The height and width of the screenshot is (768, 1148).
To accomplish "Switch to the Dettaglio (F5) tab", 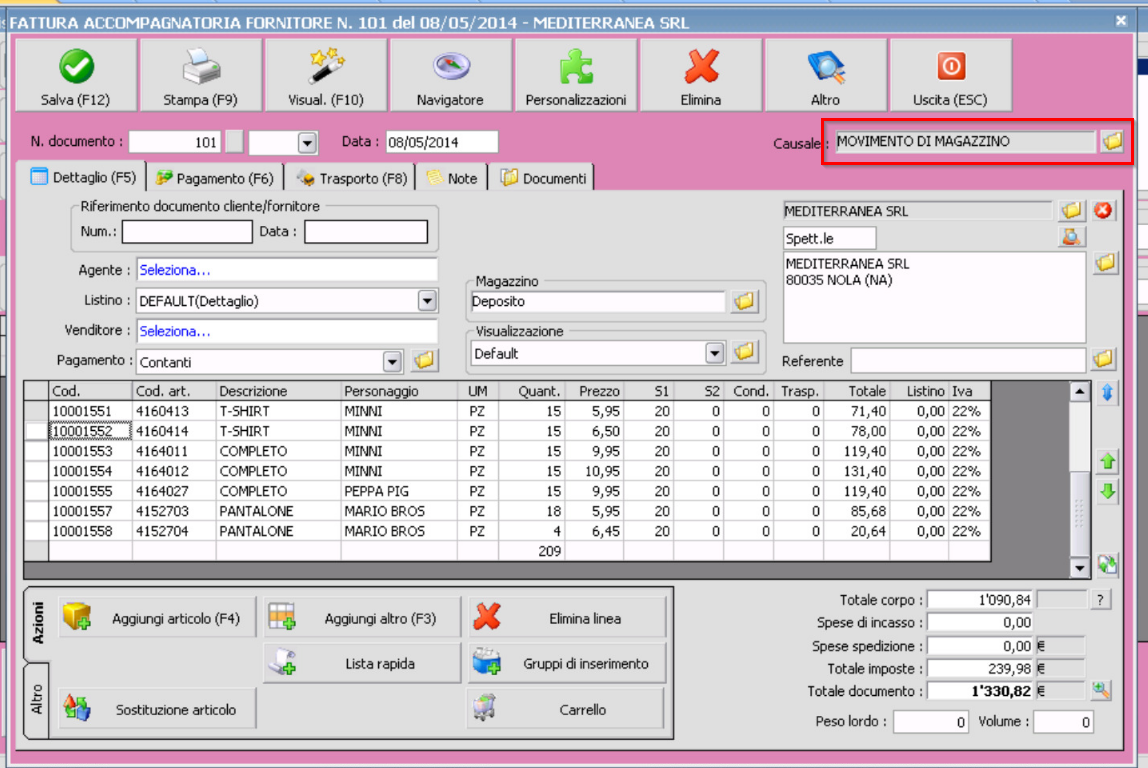I will (x=82, y=177).
